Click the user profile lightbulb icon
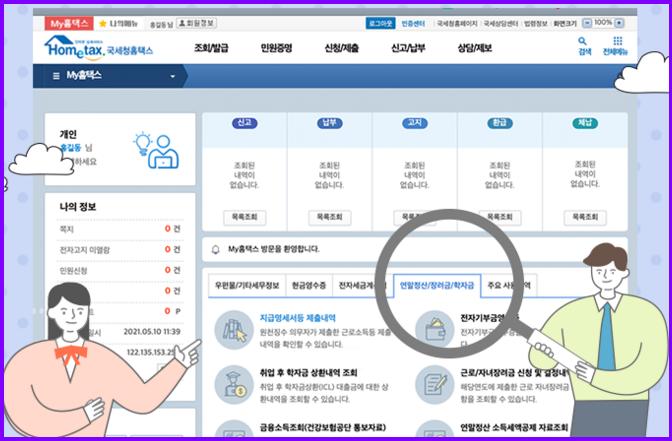 click(156, 151)
